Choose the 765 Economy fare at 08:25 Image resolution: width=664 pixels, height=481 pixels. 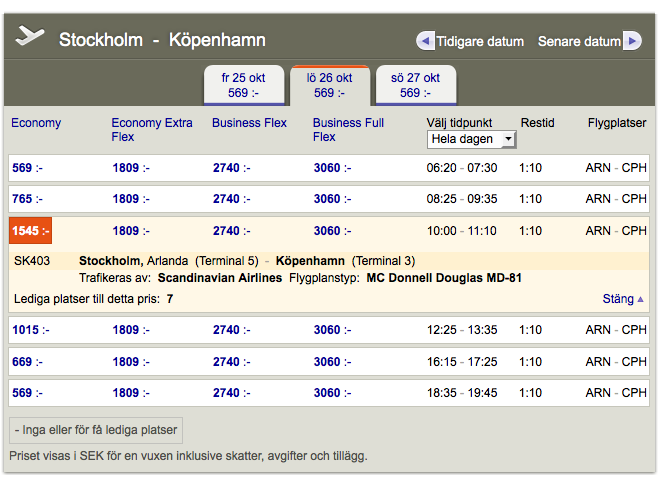pyautogui.click(x=27, y=199)
